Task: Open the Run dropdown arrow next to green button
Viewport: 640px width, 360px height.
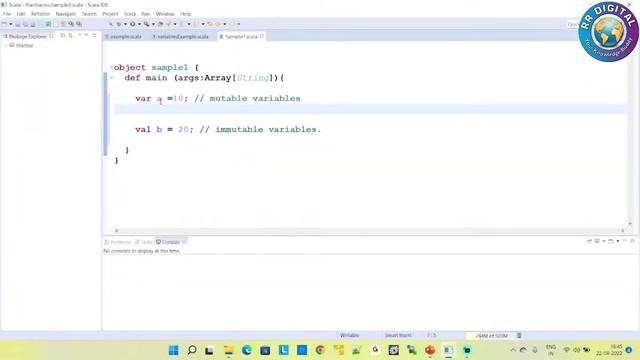Action: click(139, 24)
